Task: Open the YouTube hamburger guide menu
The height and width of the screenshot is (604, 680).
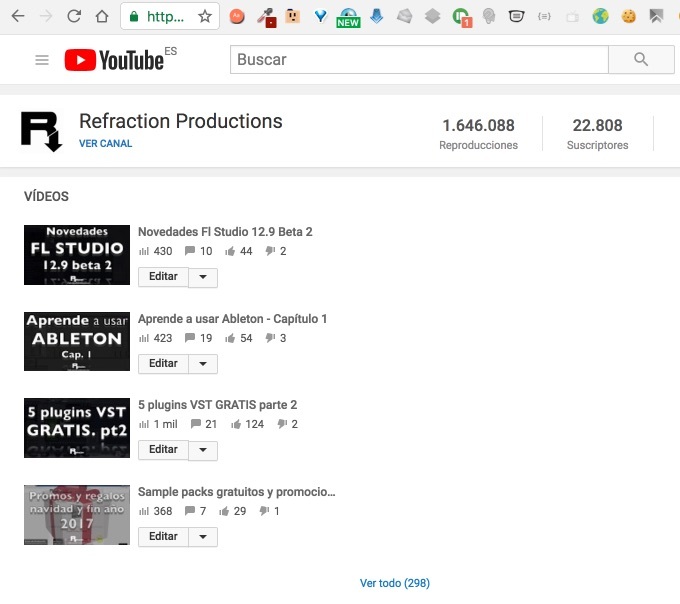Action: (42, 60)
